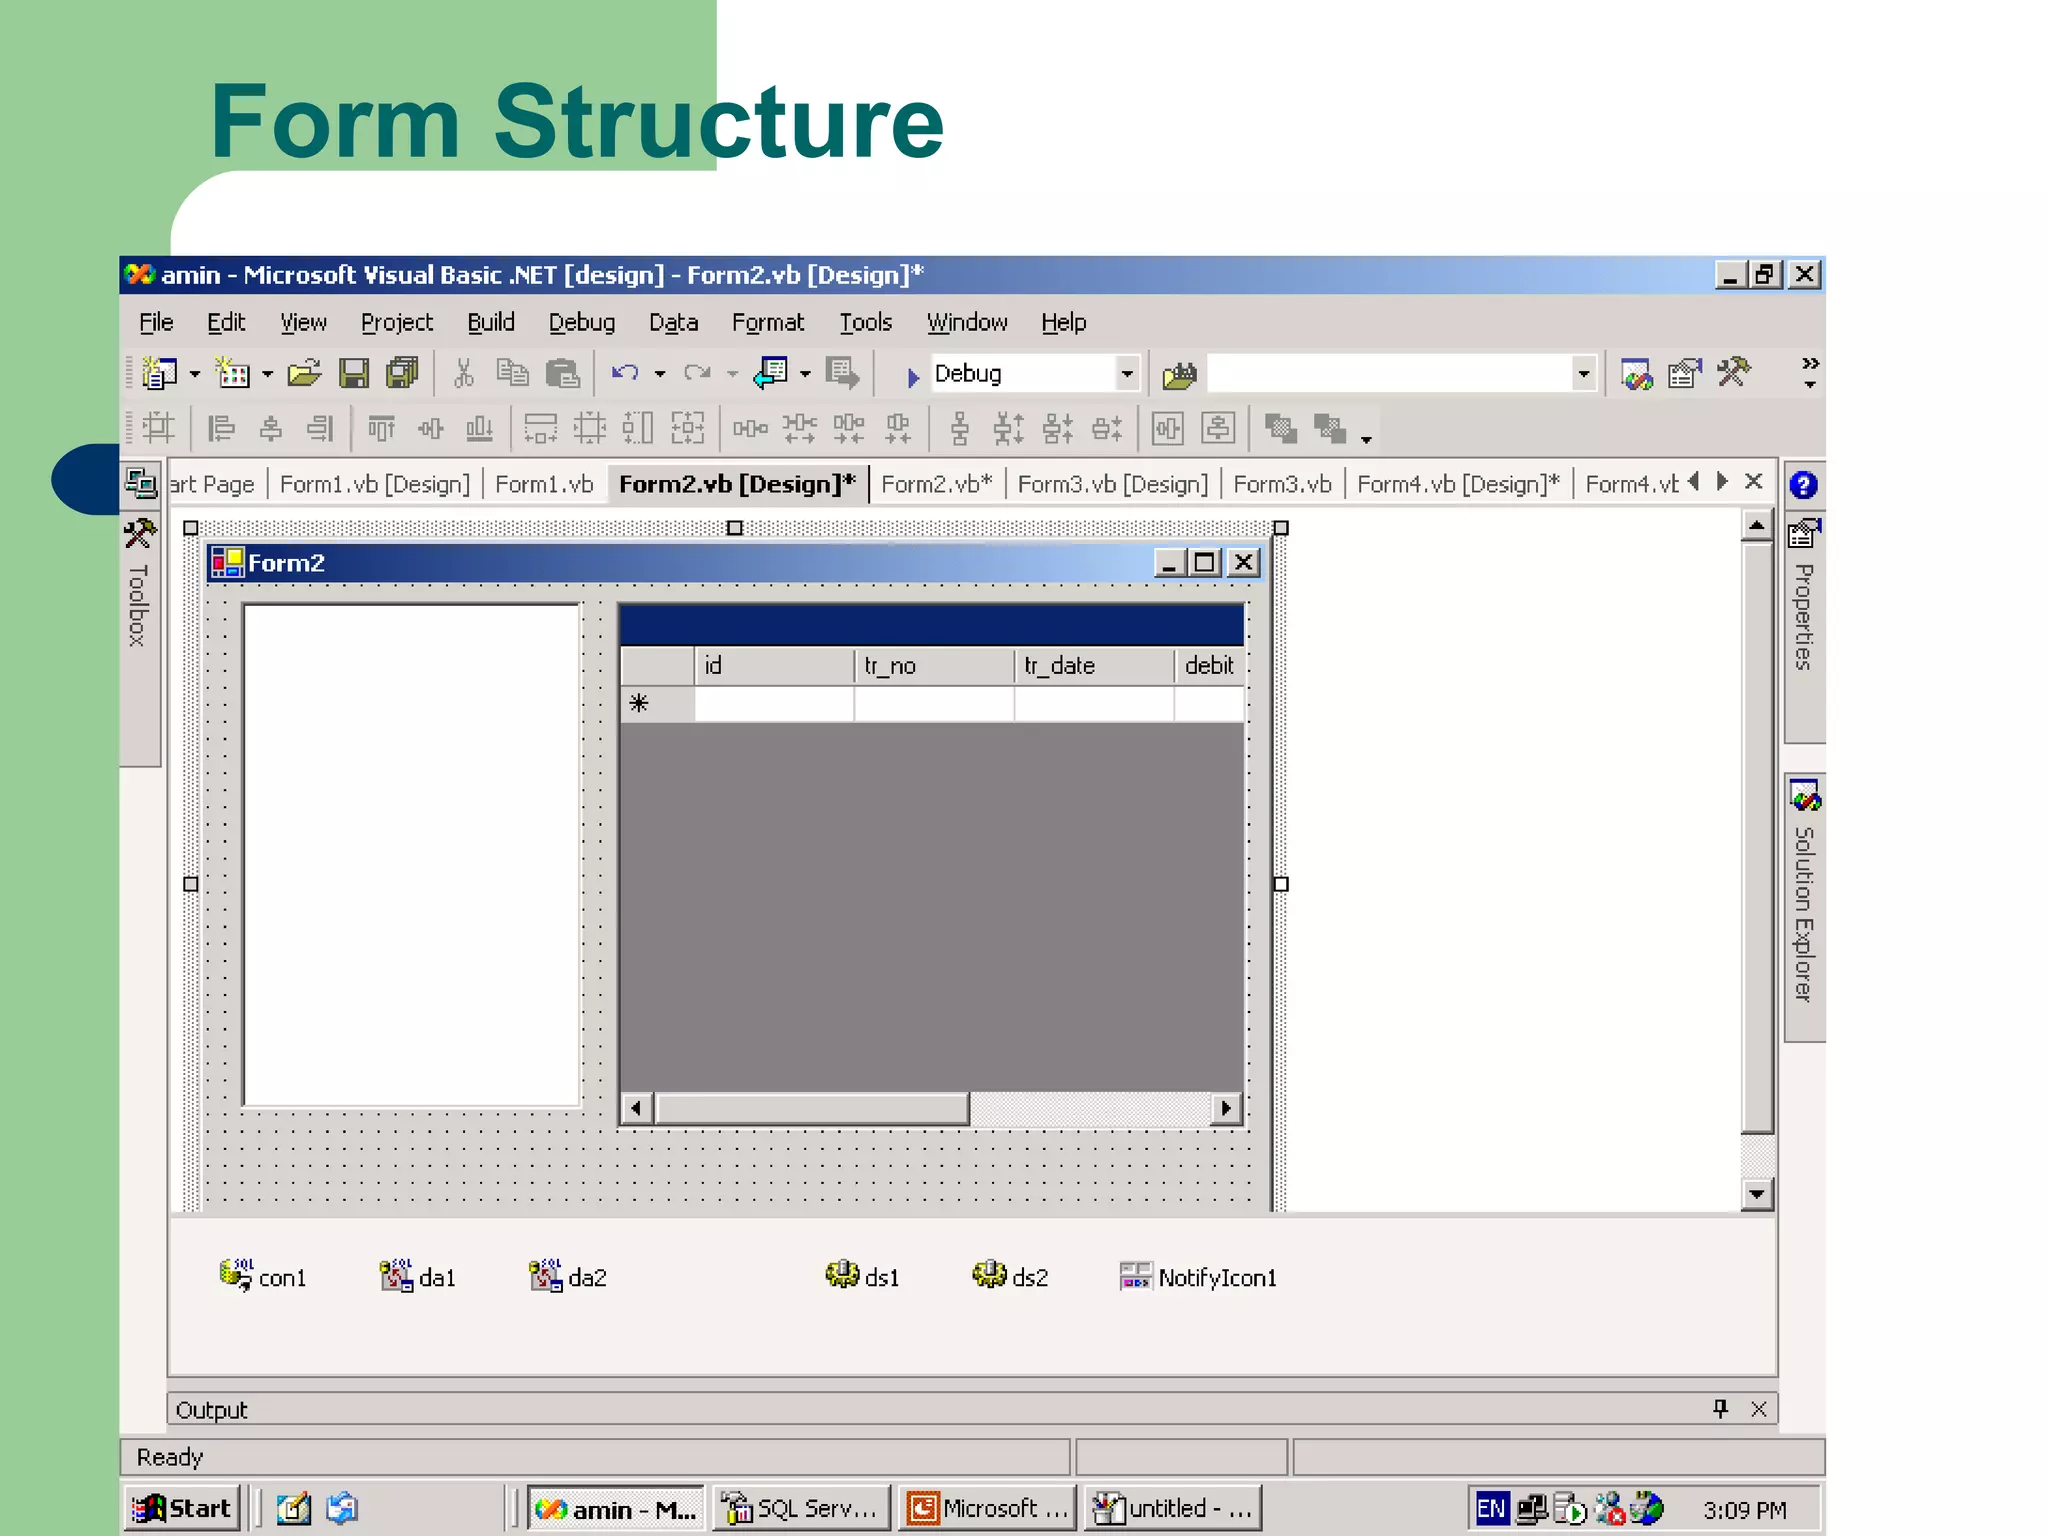Click the tr_date column header
The width and height of the screenshot is (2048, 1536).
(1094, 666)
